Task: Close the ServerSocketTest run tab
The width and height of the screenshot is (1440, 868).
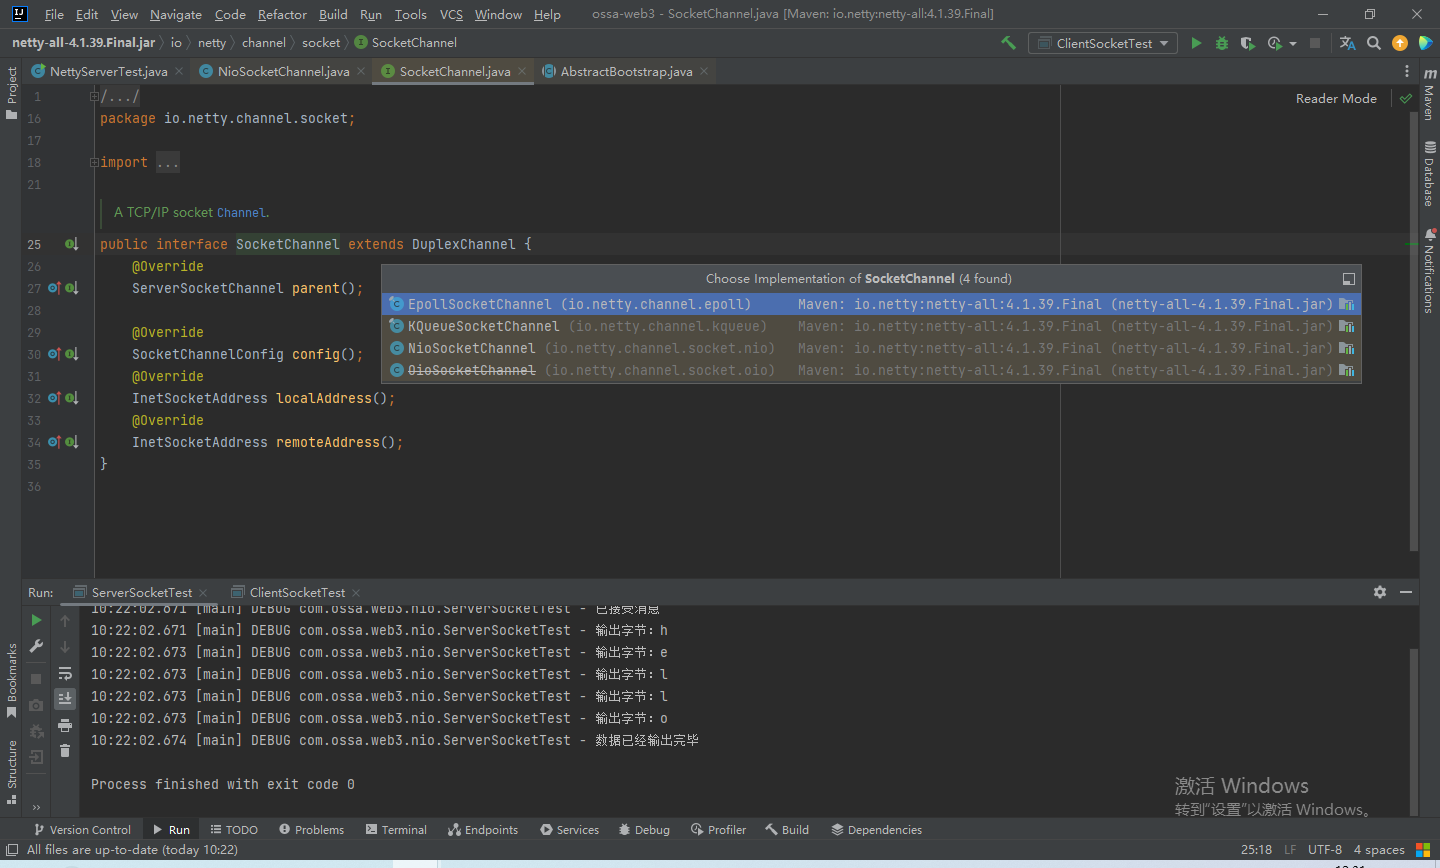Action: click(203, 593)
